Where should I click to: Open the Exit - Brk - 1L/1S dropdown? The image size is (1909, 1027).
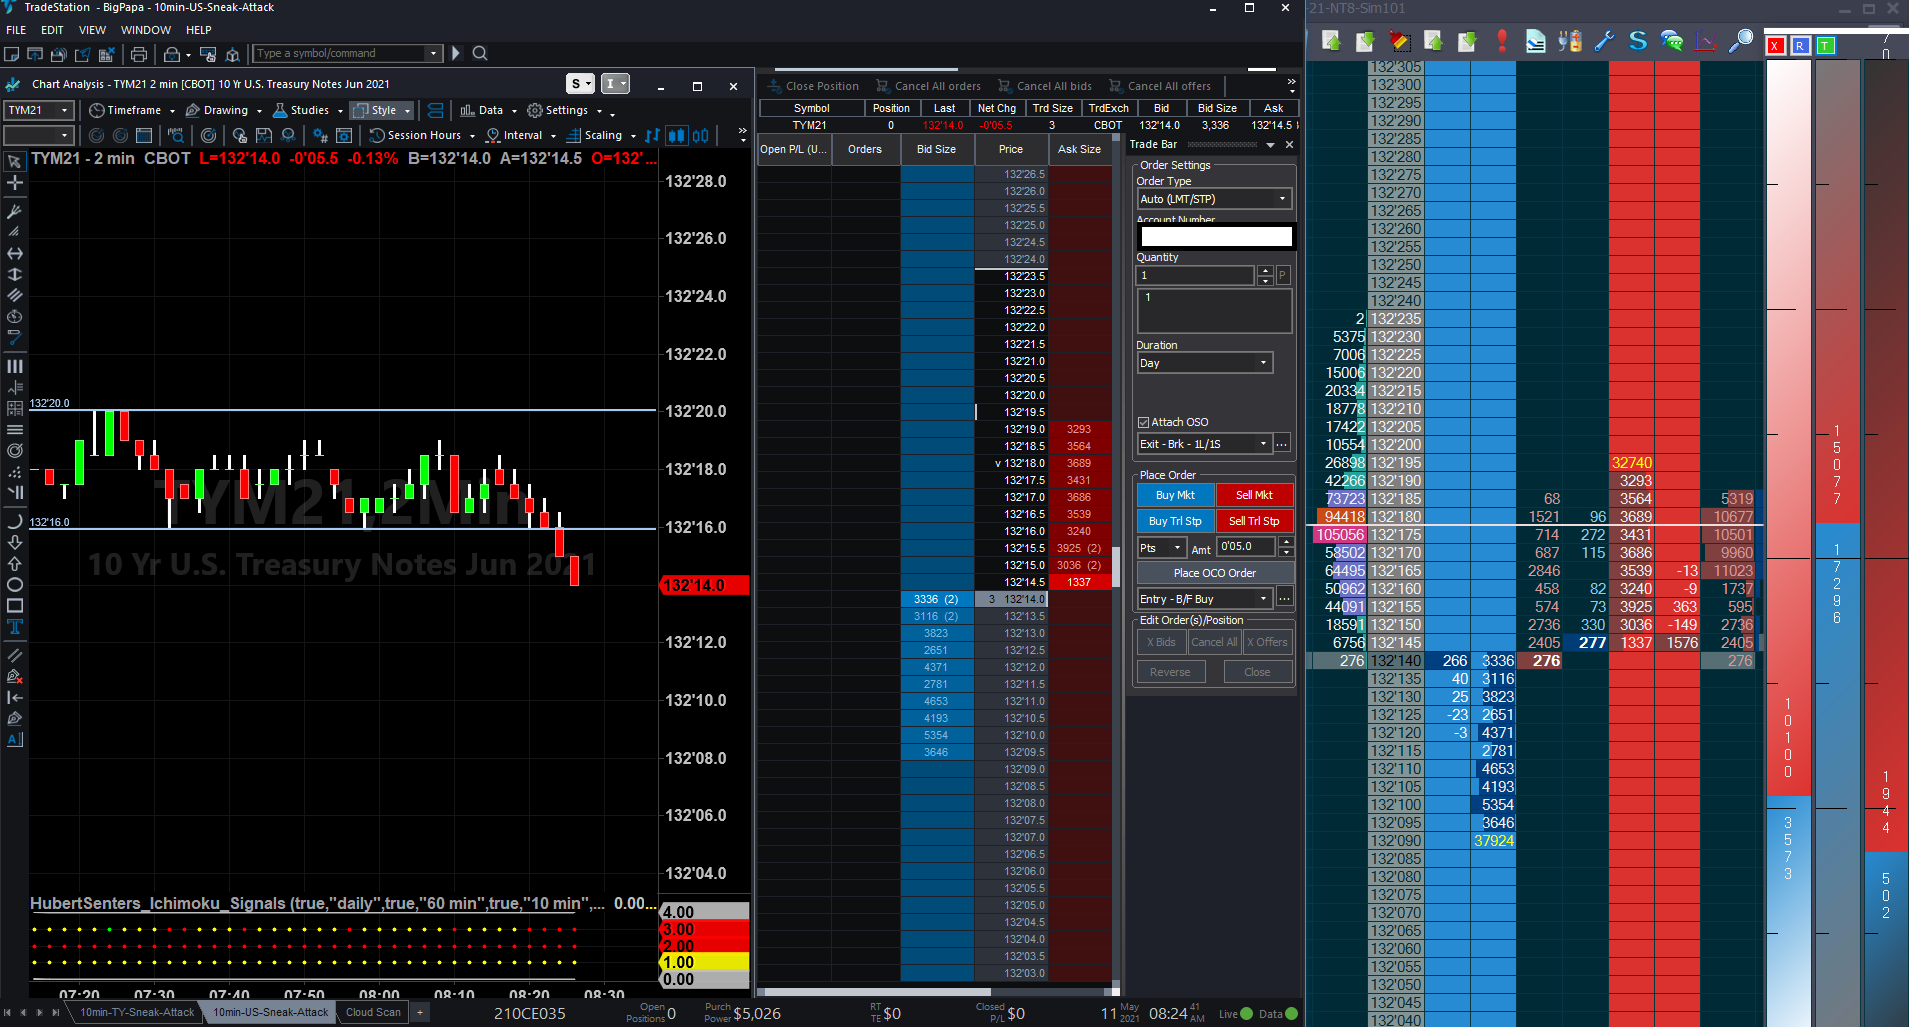click(x=1204, y=444)
